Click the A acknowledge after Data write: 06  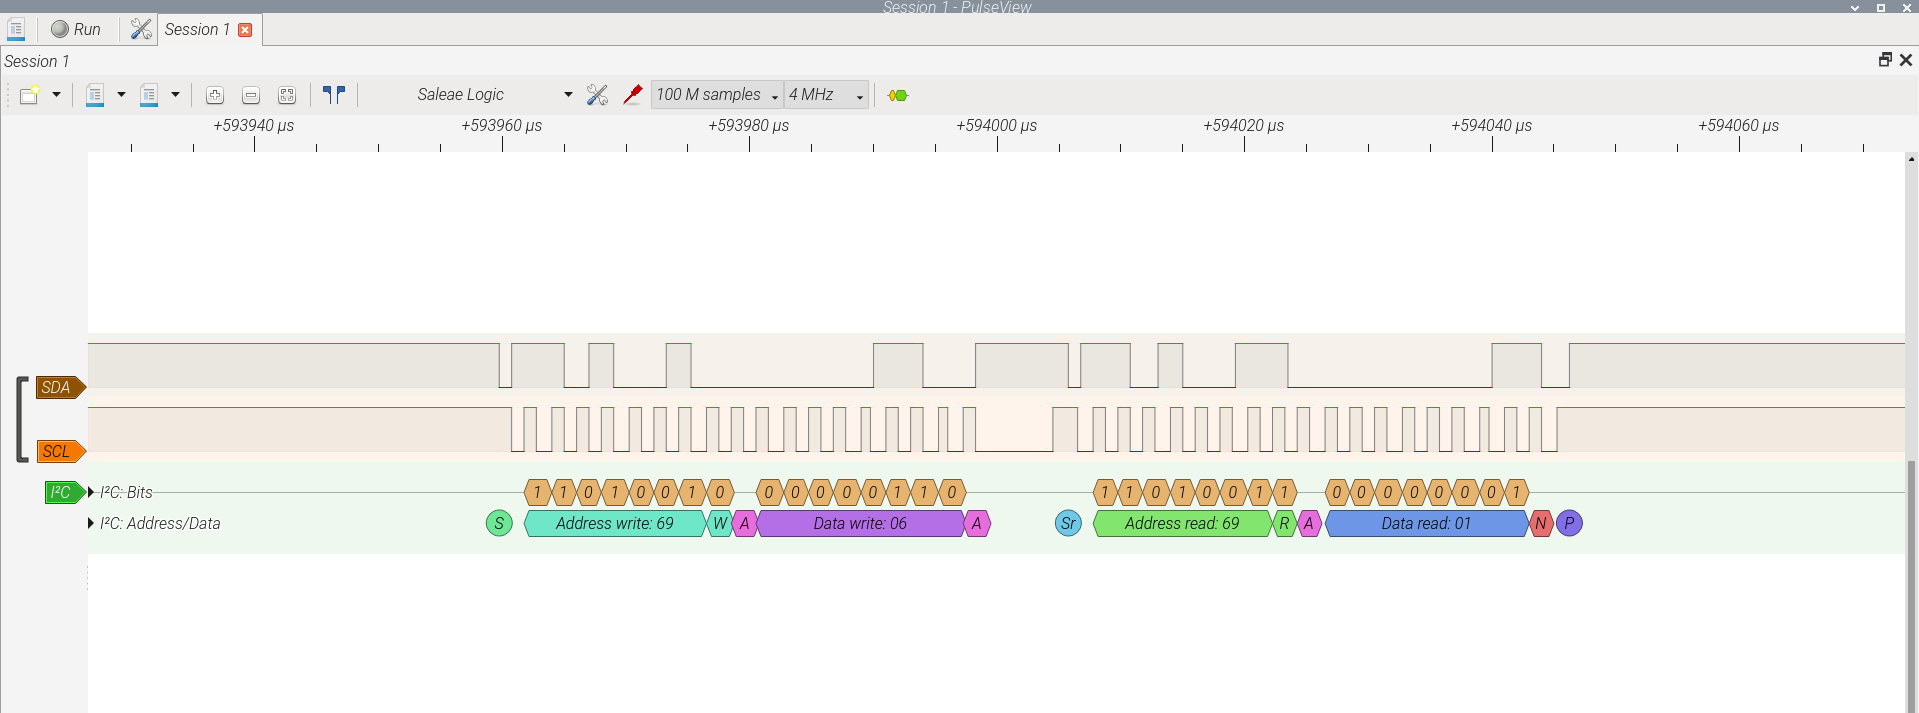pyautogui.click(x=977, y=523)
